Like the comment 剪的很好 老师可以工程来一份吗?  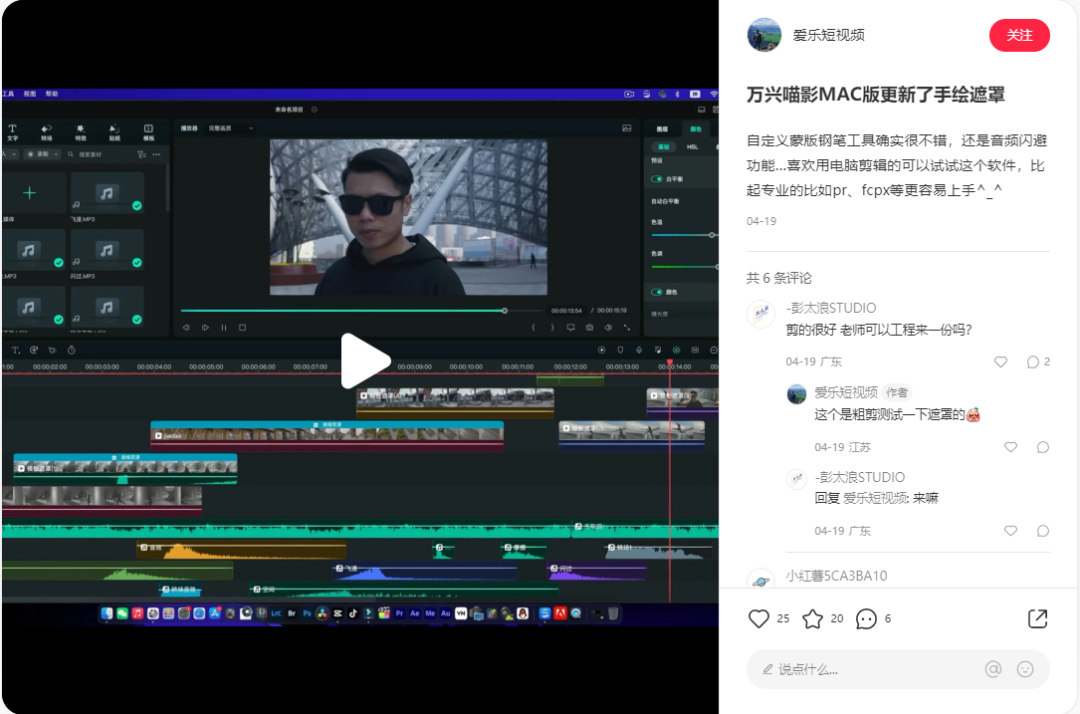click(1001, 362)
